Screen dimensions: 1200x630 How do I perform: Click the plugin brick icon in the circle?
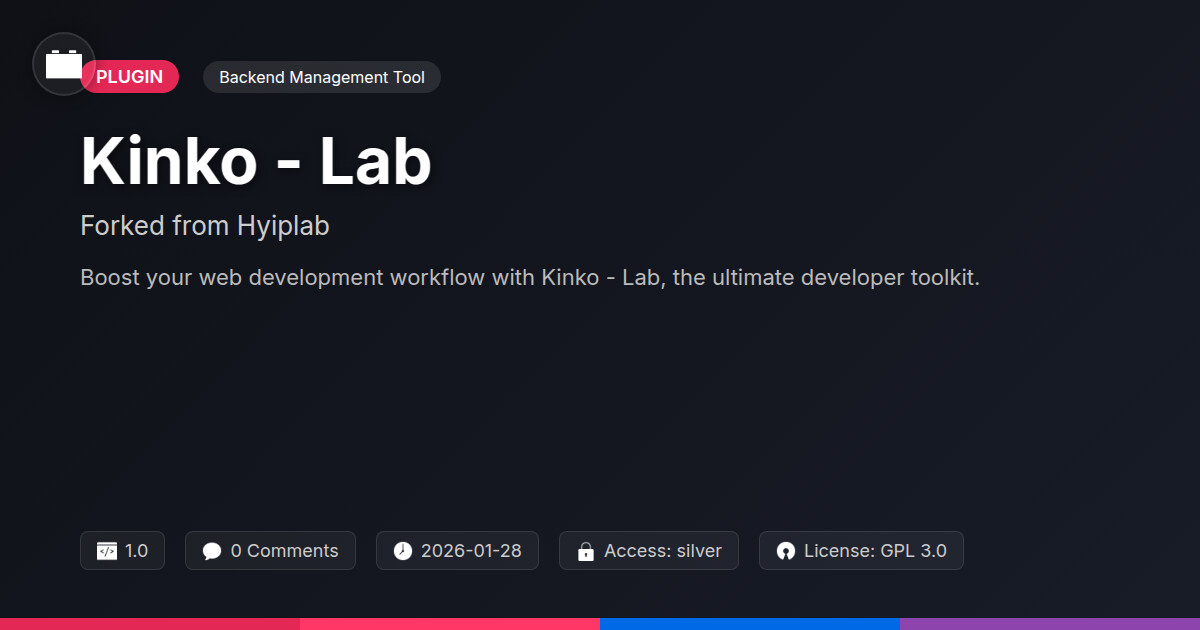pos(64,65)
